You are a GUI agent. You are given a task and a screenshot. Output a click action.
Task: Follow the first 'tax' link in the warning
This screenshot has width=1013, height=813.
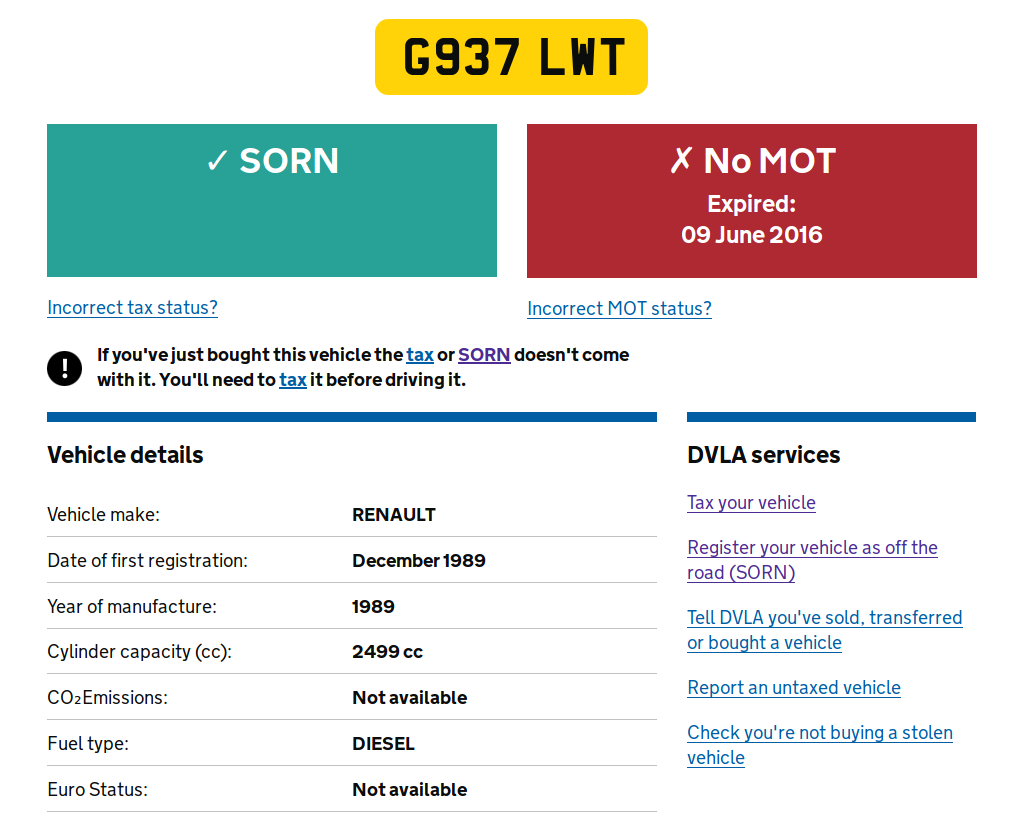coord(420,355)
